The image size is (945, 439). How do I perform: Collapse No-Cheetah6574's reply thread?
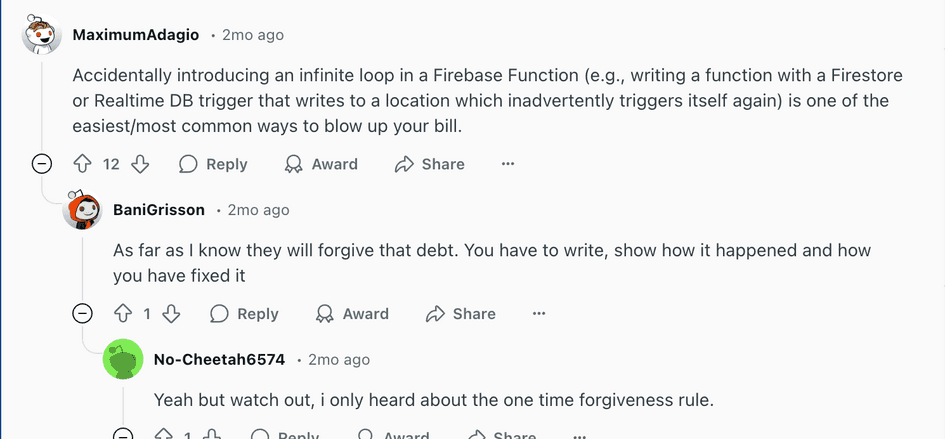click(x=123, y=435)
